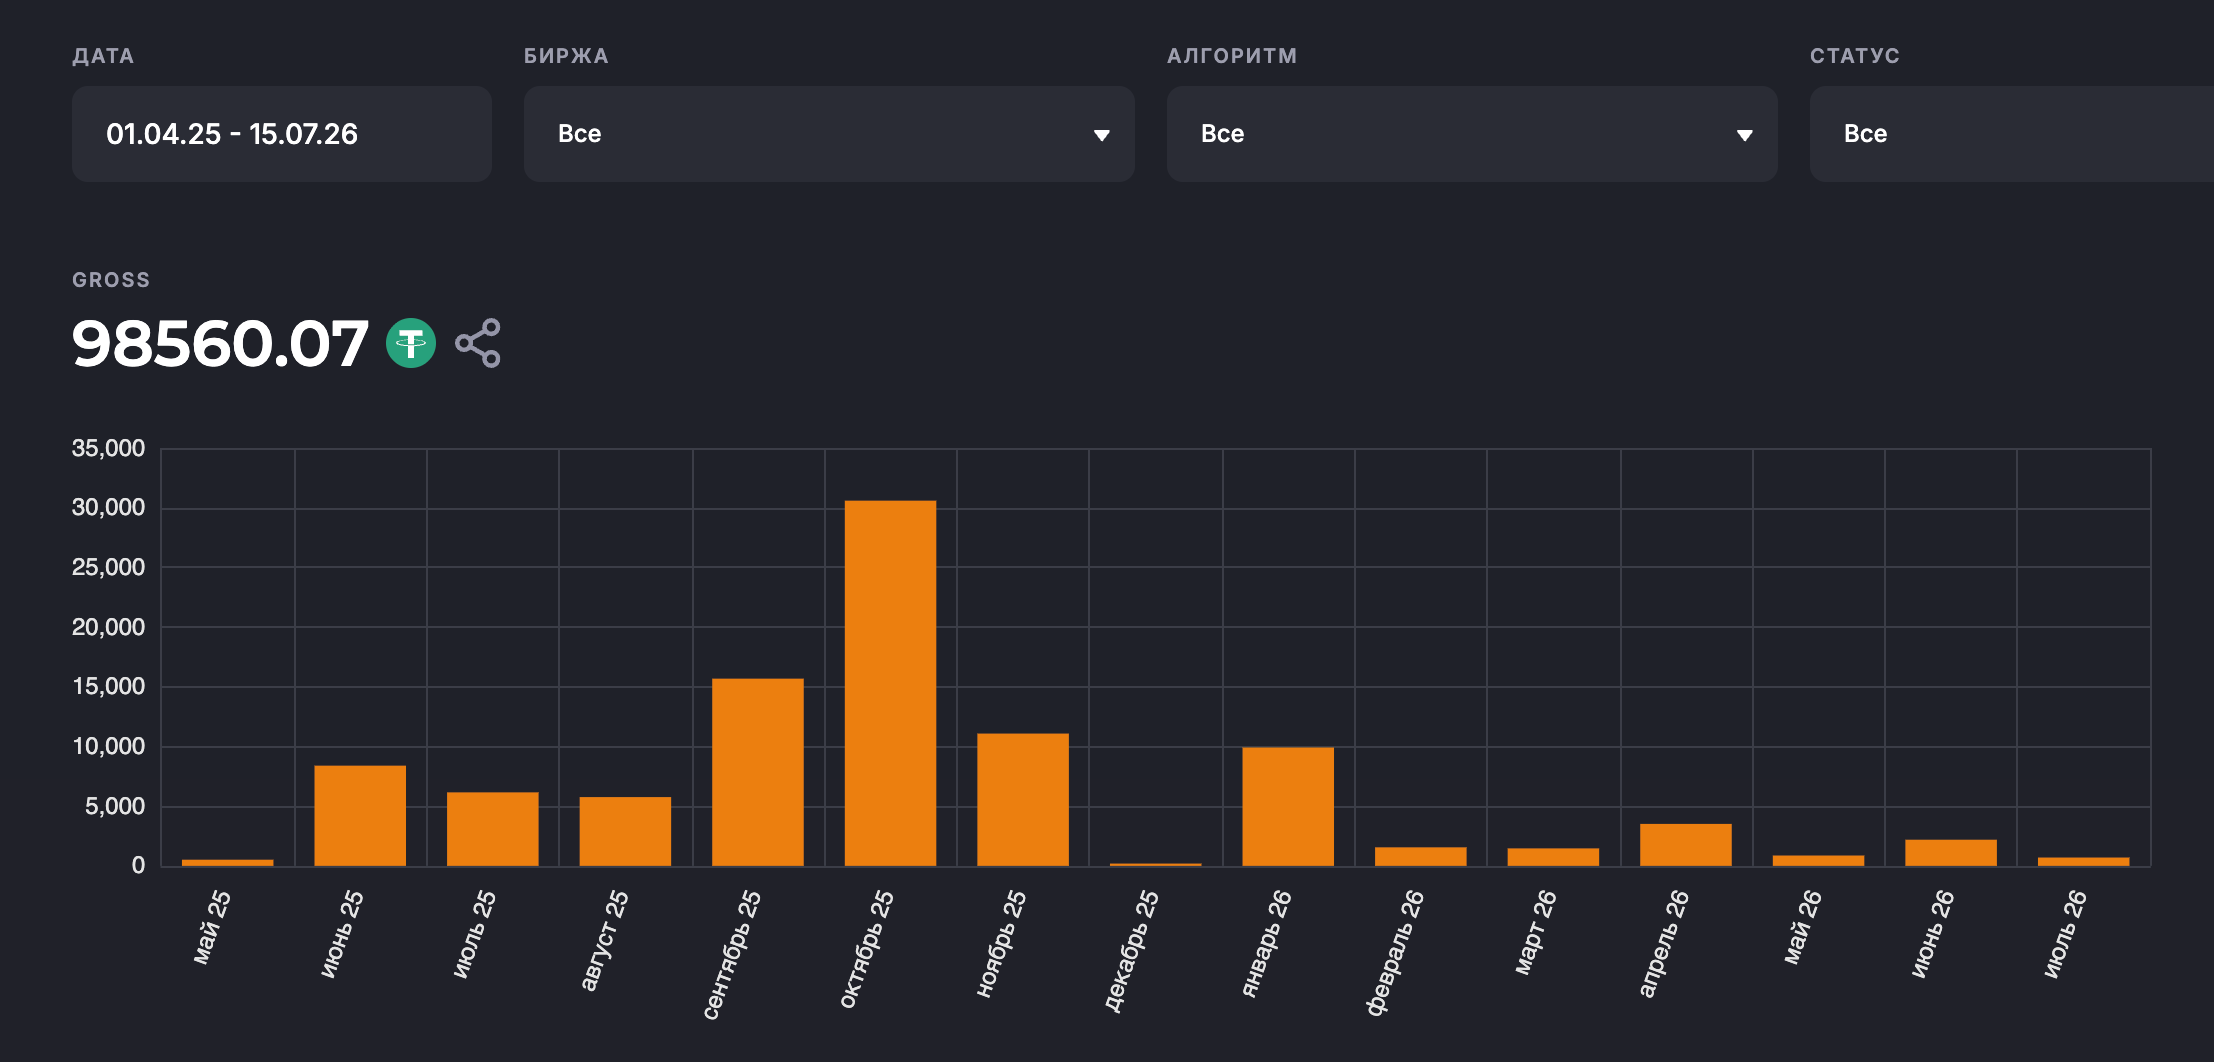Click the март 26 bar
This screenshot has width=2214, height=1062.
point(1553,857)
